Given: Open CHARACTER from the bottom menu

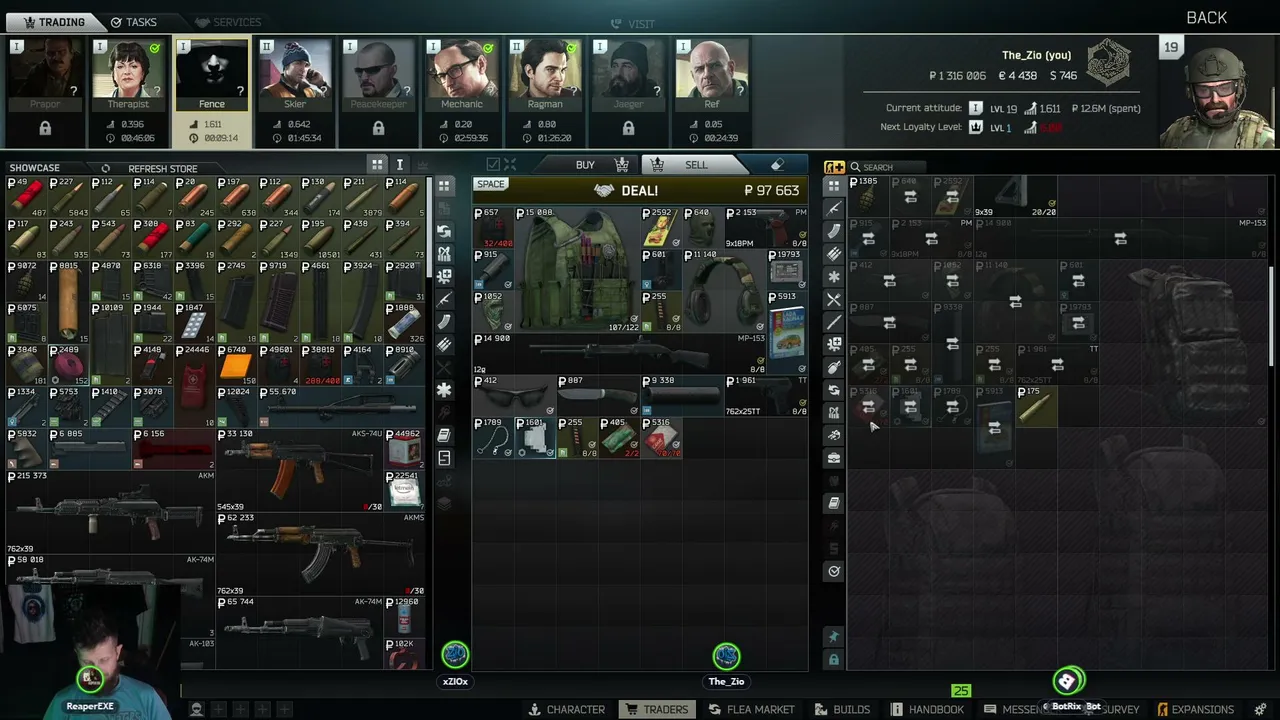Looking at the screenshot, I should pos(566,709).
